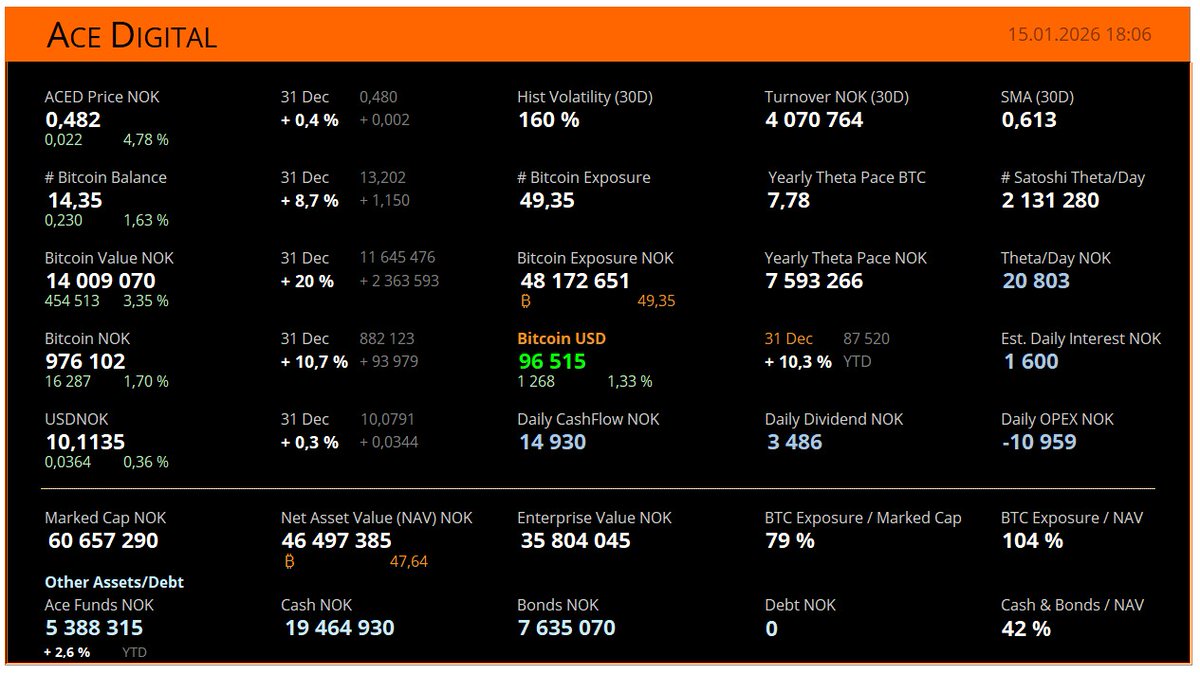
Task: Click the 79 % BTC Exposure ratio
Action: pos(790,541)
